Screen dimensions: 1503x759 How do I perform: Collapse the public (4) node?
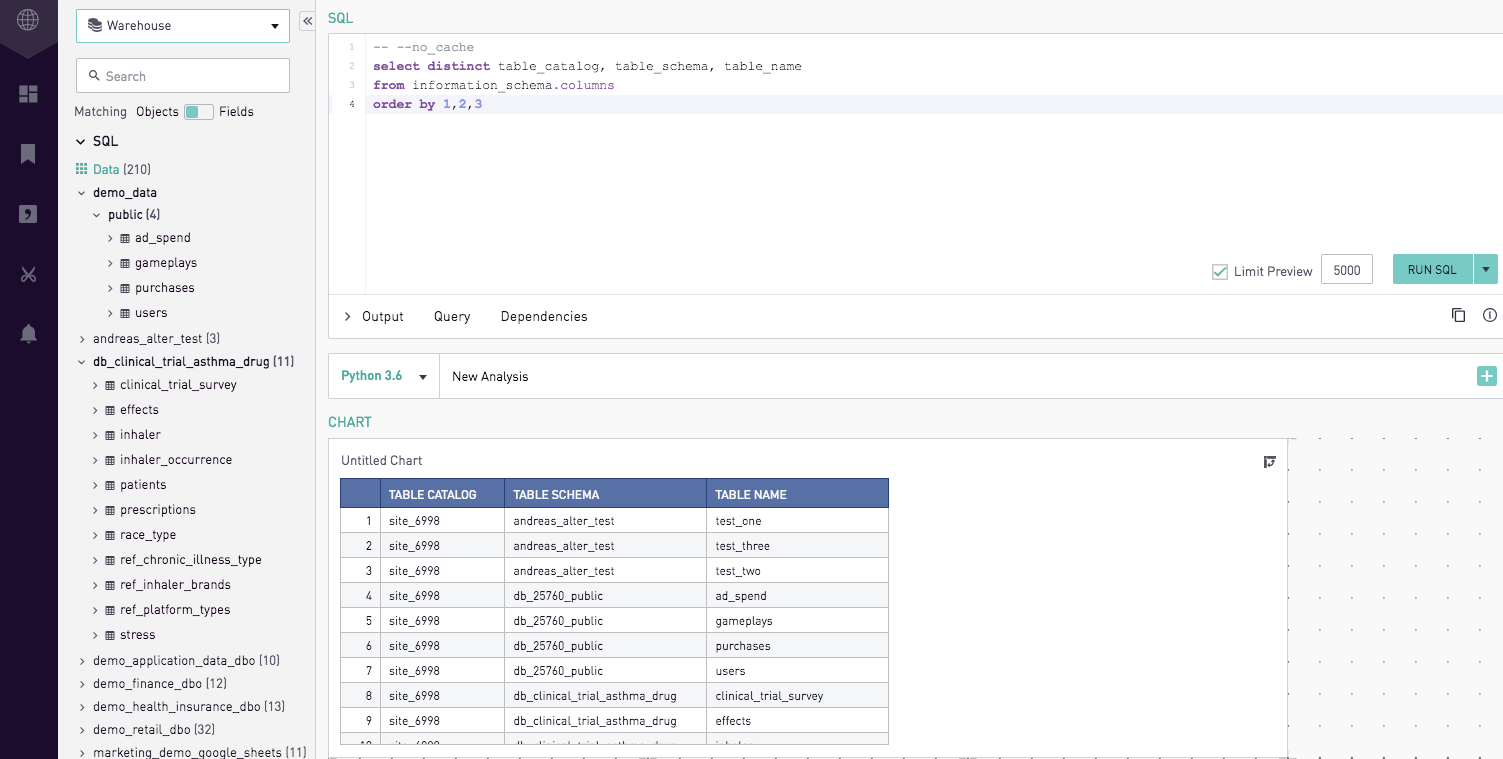pyautogui.click(x=97, y=215)
